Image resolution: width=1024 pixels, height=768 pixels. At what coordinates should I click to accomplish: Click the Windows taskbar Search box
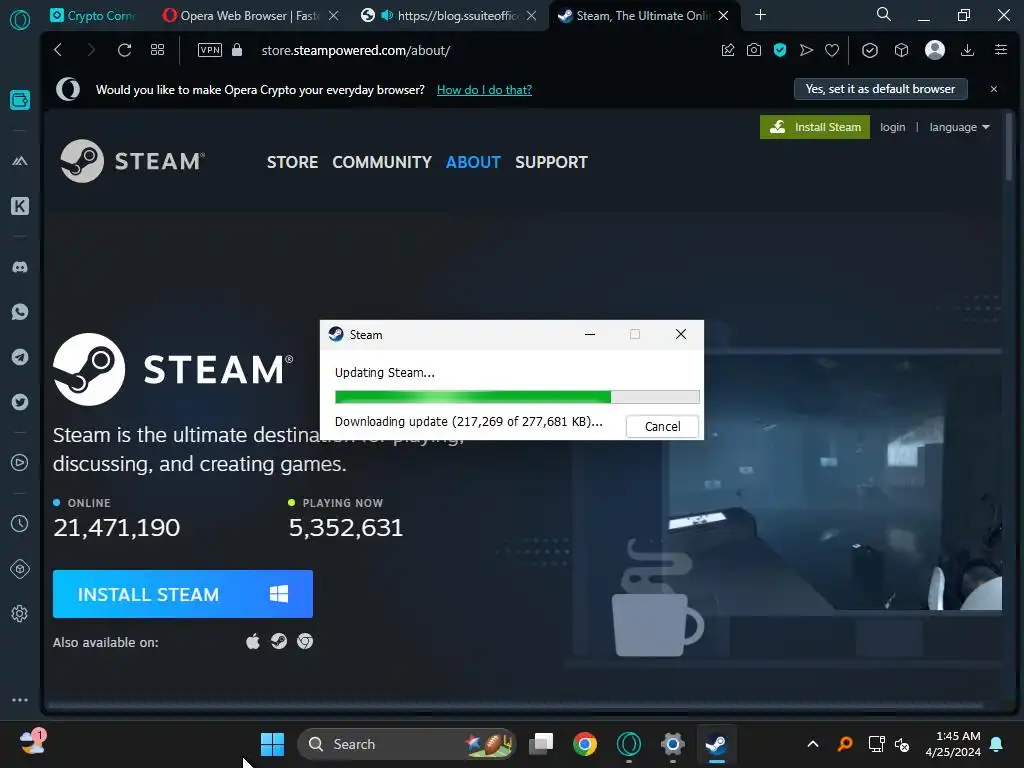(x=406, y=744)
